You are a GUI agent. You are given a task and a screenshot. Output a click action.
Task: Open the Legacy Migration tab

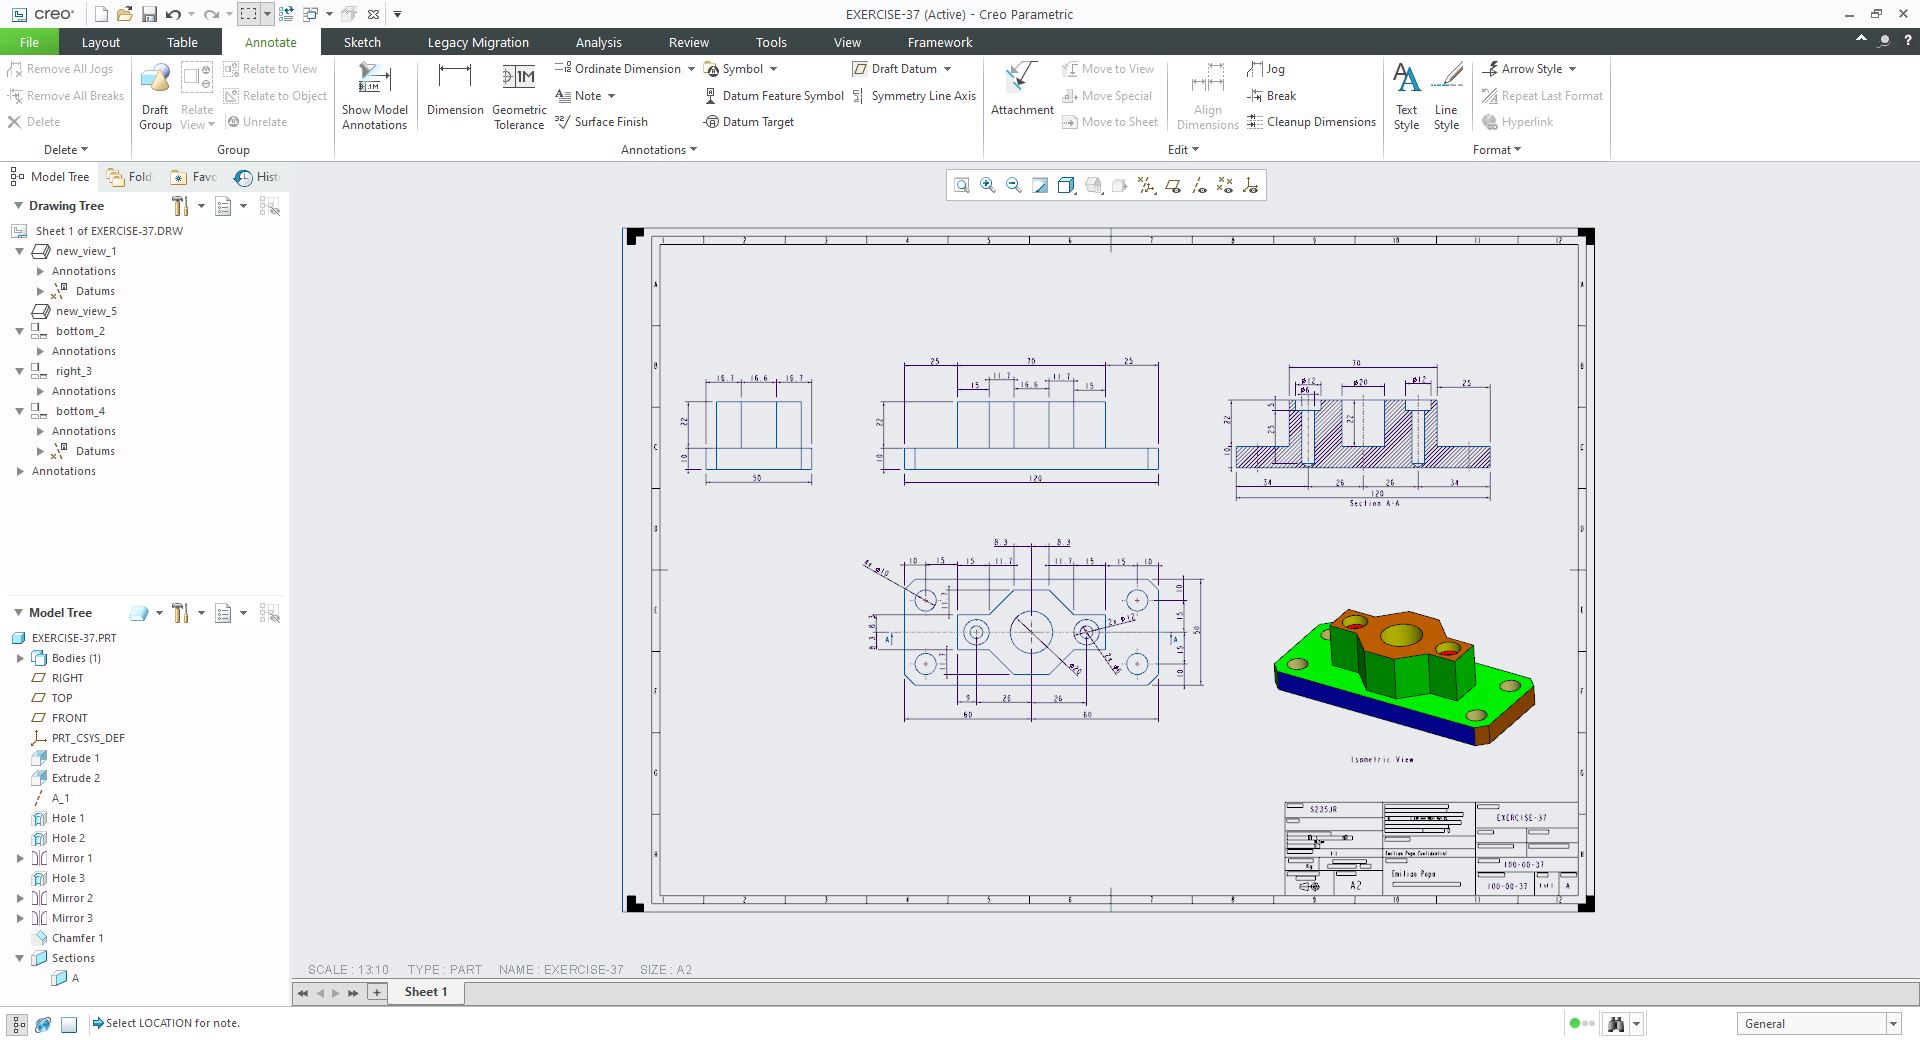pyautogui.click(x=478, y=42)
